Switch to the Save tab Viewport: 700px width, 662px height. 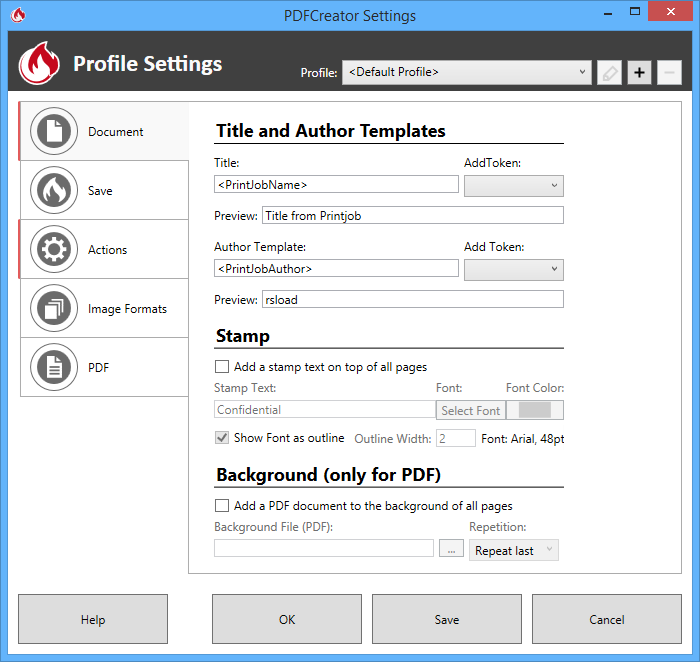point(104,190)
